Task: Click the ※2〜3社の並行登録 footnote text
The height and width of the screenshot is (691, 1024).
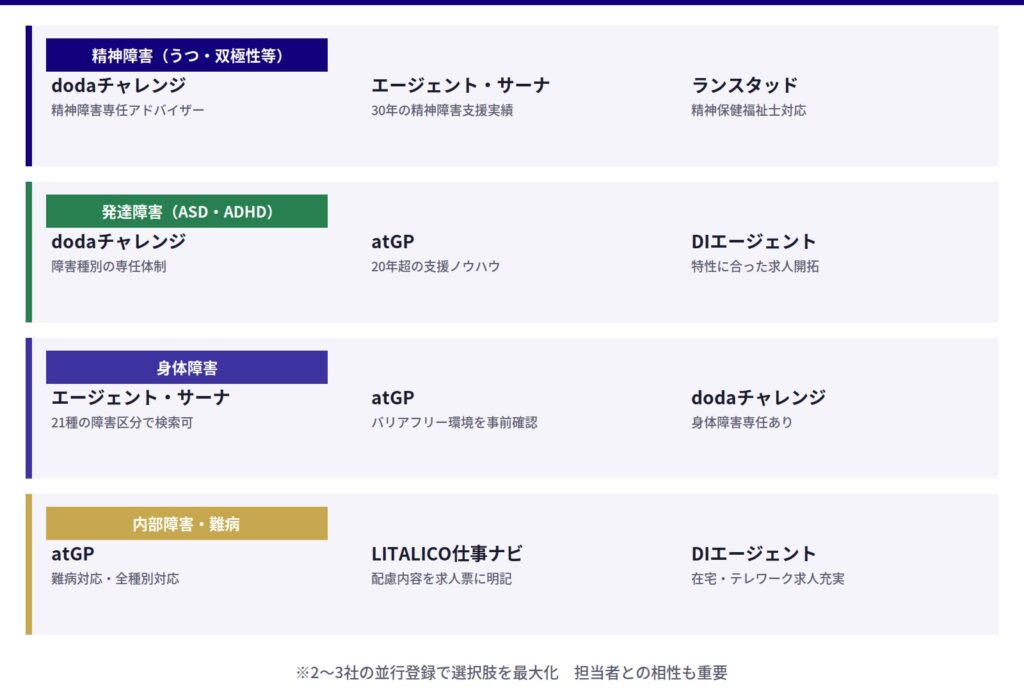Action: [x=511, y=672]
